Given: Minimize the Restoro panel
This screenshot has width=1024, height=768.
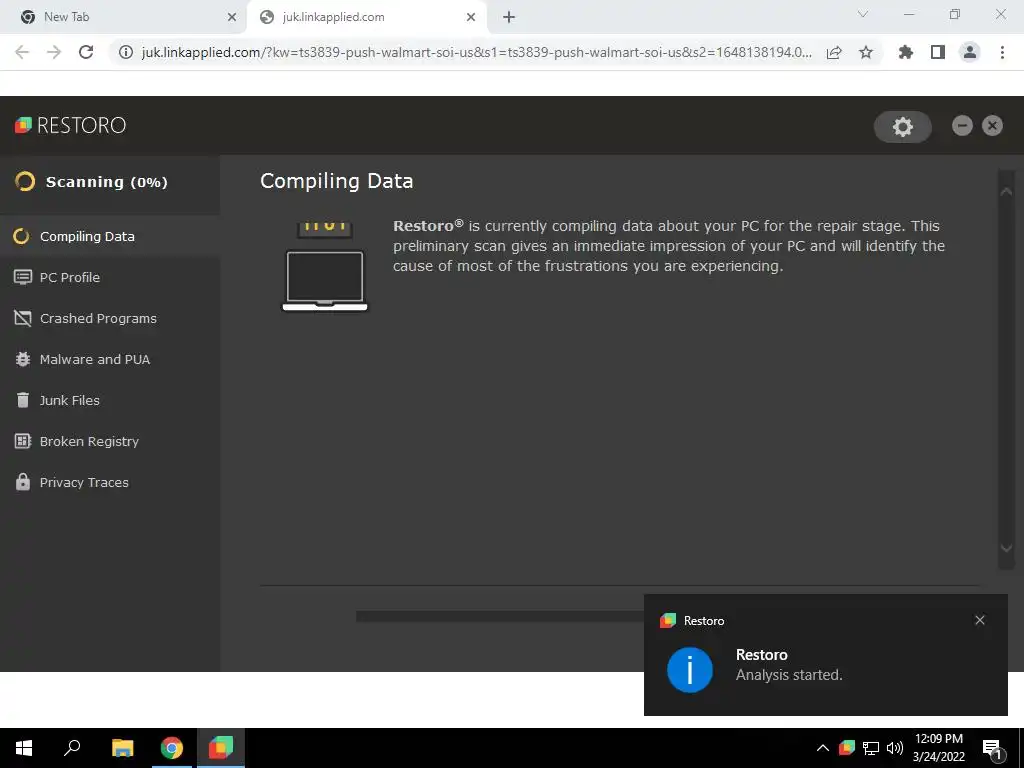Looking at the screenshot, I should pyautogui.click(x=962, y=125).
